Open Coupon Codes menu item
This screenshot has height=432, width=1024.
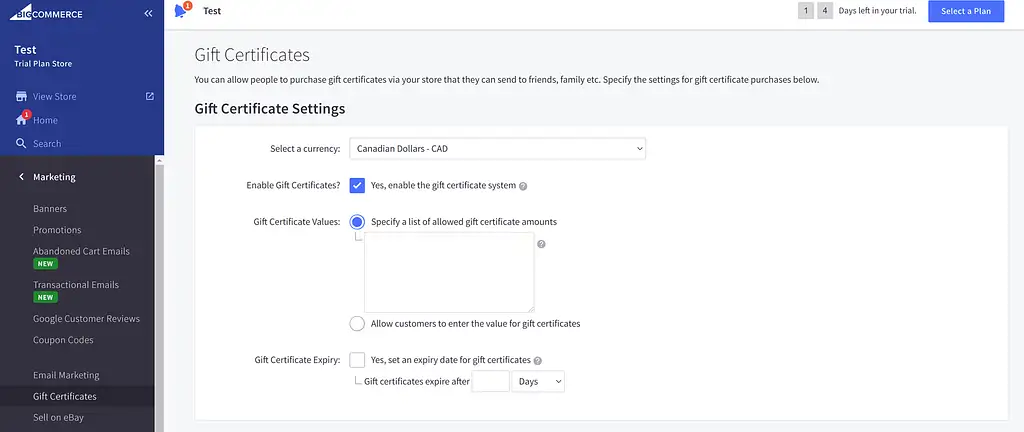63,340
